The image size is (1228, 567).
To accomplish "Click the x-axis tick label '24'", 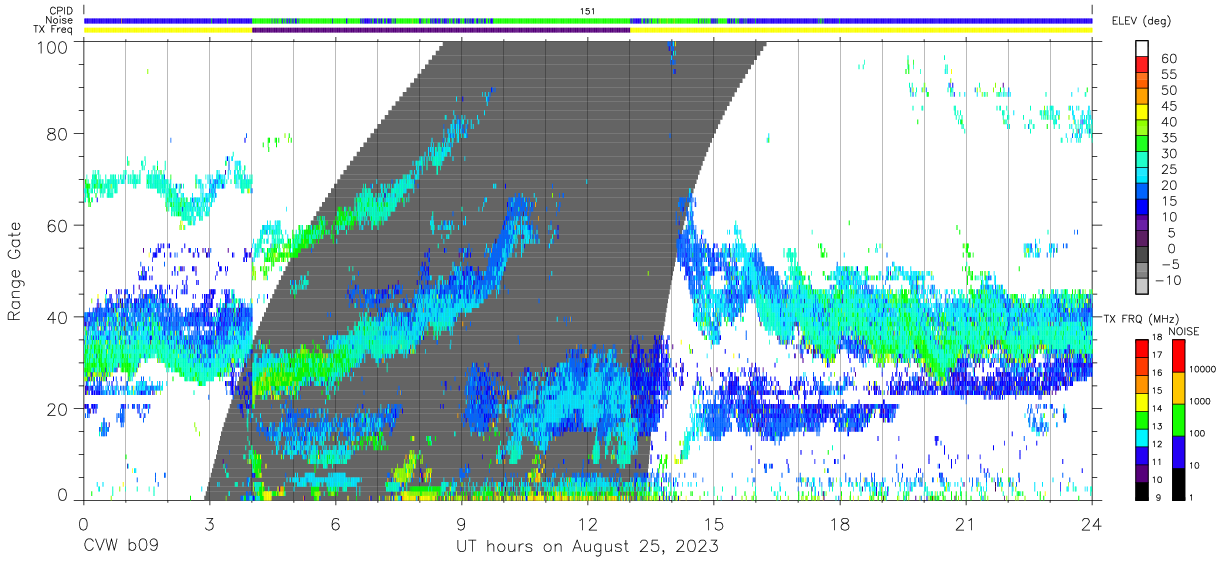I will pyautogui.click(x=1092, y=523).
